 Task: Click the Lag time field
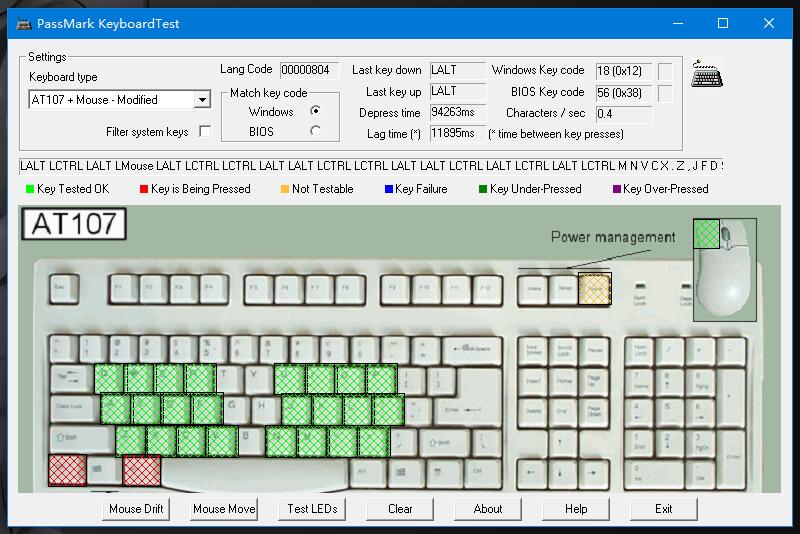coord(457,134)
